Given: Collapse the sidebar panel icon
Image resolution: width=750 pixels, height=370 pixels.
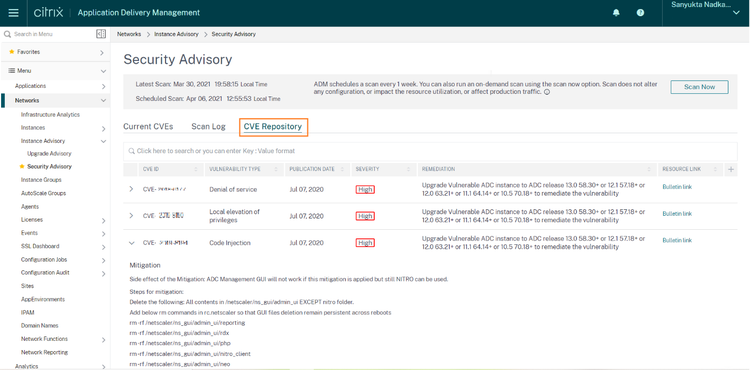Looking at the screenshot, I should pos(100,34).
